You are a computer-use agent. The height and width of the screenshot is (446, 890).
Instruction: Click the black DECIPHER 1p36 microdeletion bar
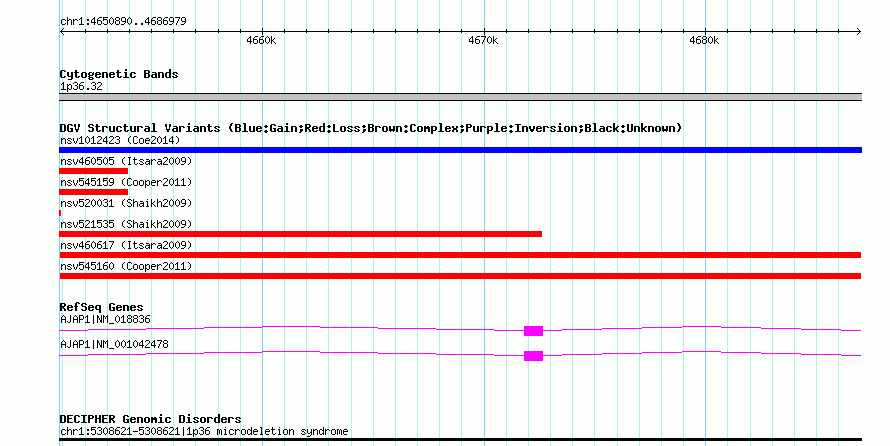click(x=460, y=440)
